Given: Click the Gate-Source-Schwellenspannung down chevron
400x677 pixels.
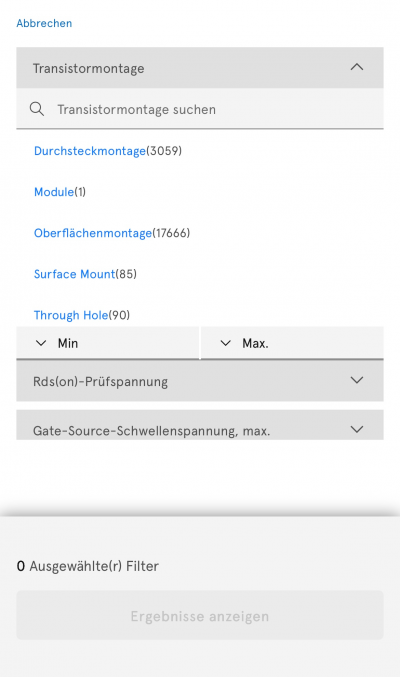Looking at the screenshot, I should [x=357, y=430].
